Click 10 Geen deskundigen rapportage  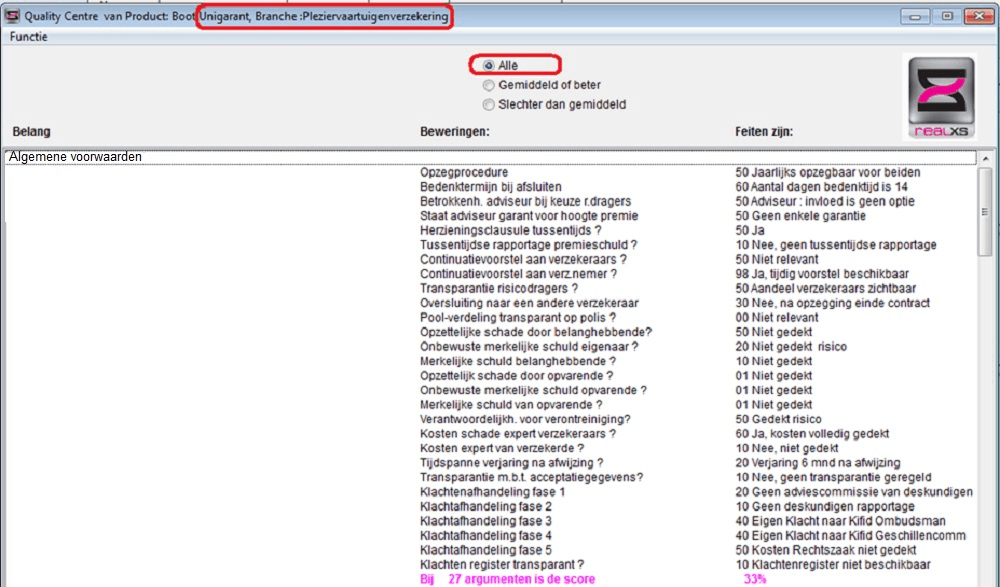point(825,507)
